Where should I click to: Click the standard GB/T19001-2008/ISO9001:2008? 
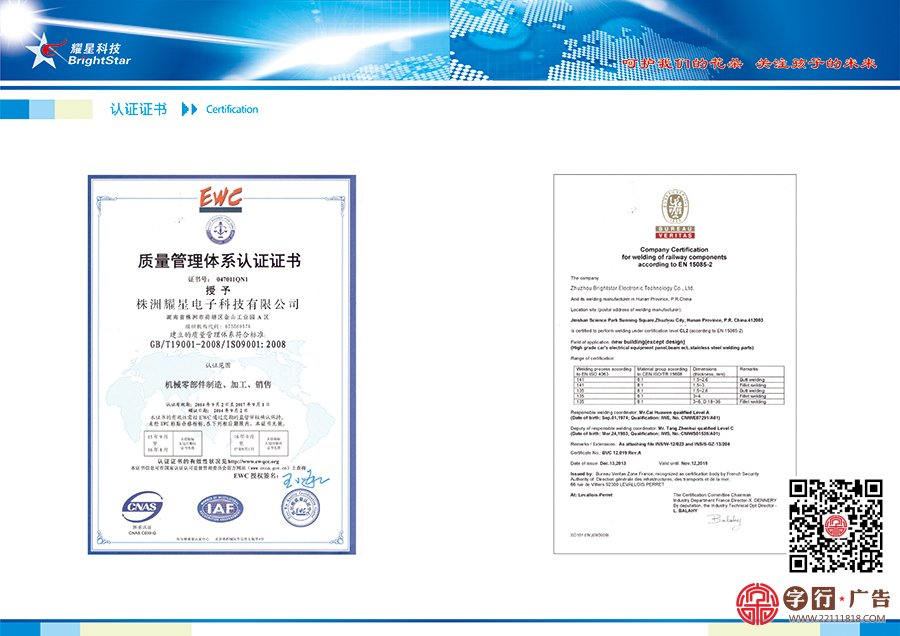pyautogui.click(x=218, y=344)
